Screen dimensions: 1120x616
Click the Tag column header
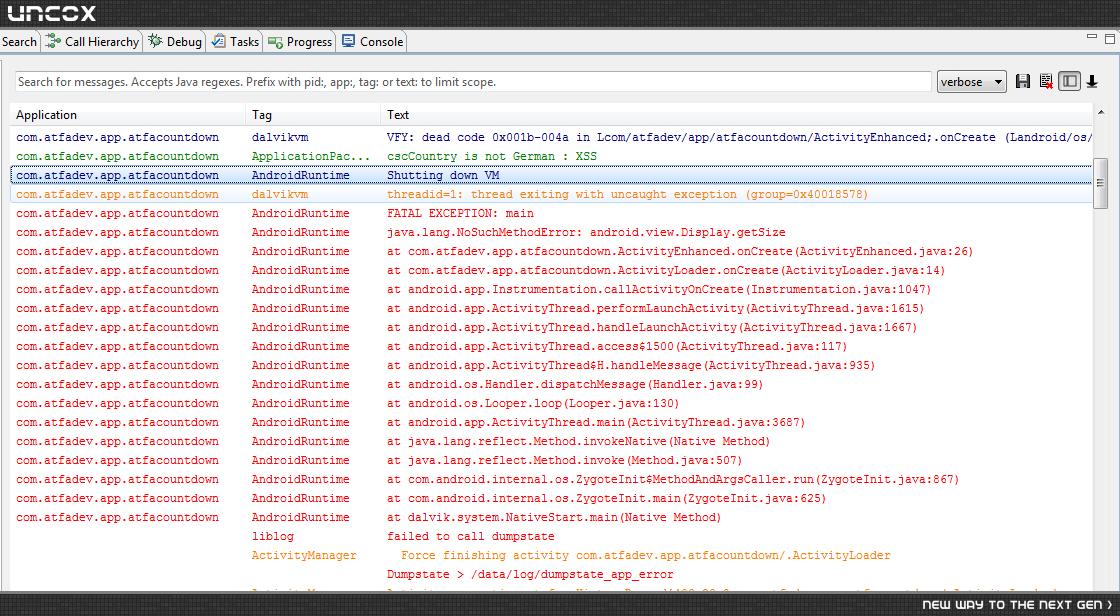point(314,114)
